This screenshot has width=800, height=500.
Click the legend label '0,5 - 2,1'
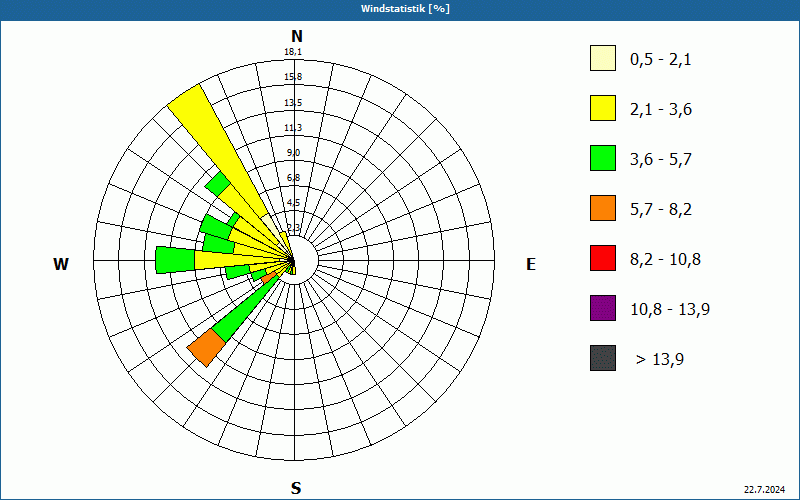pos(661,60)
